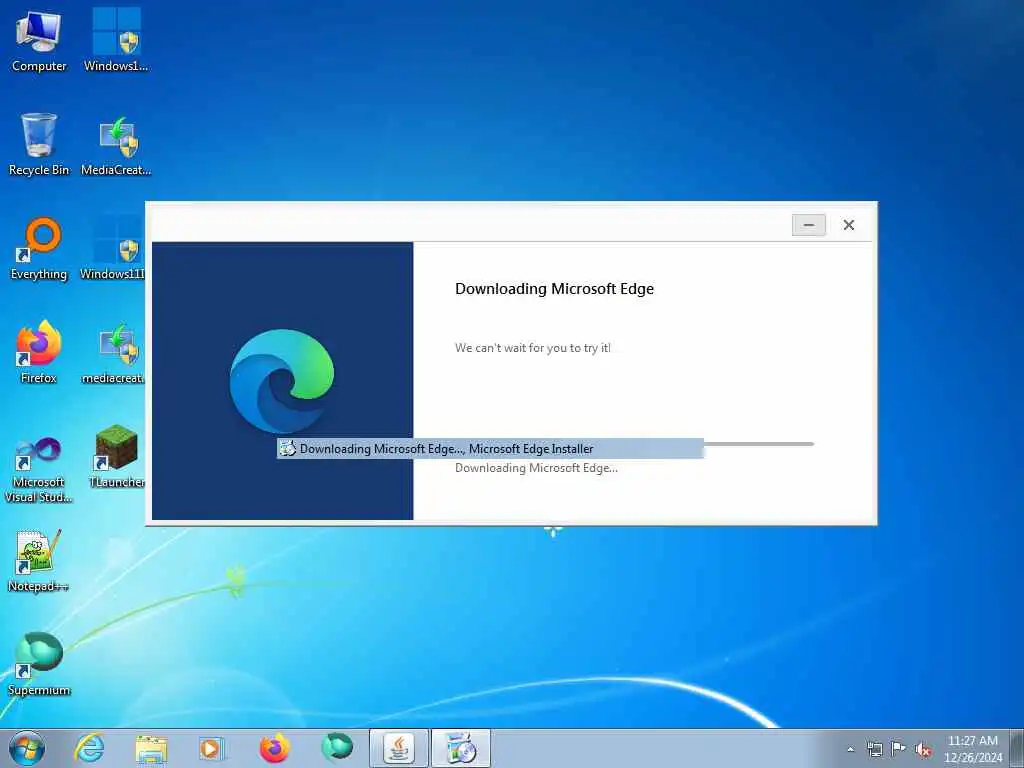Select the MediaCreat... desktop icon
The image size is (1024, 768).
(116, 145)
